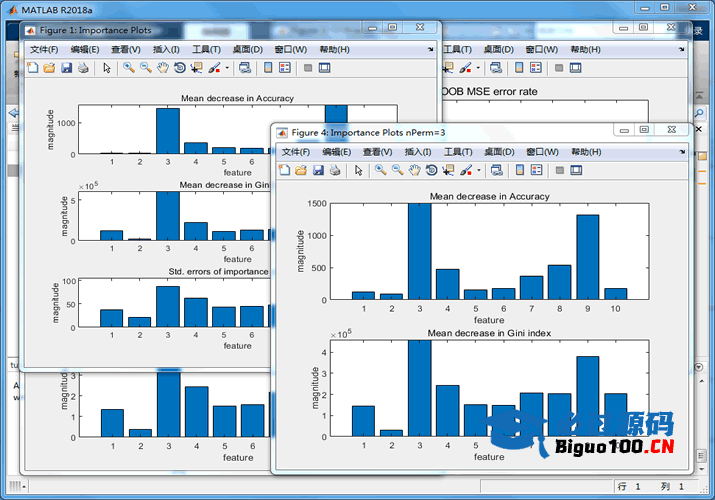Select Data Cursor tool in Figure 4
Viewport: 715px width, 500px height.
pos(448,170)
